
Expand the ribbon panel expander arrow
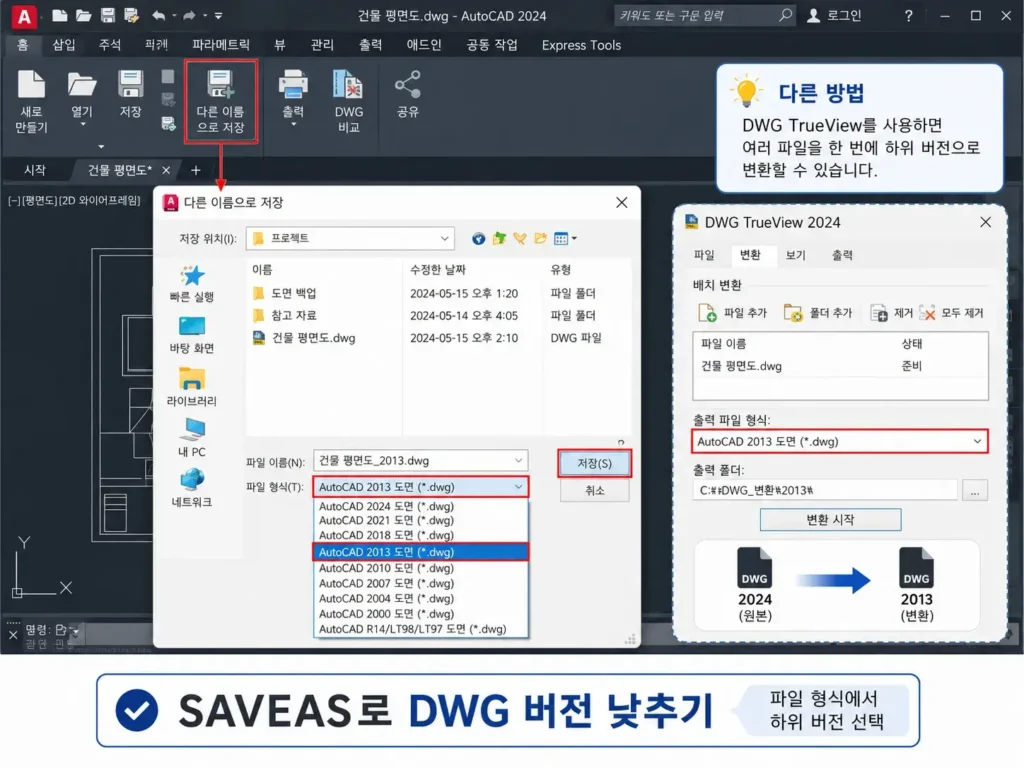tap(101, 146)
